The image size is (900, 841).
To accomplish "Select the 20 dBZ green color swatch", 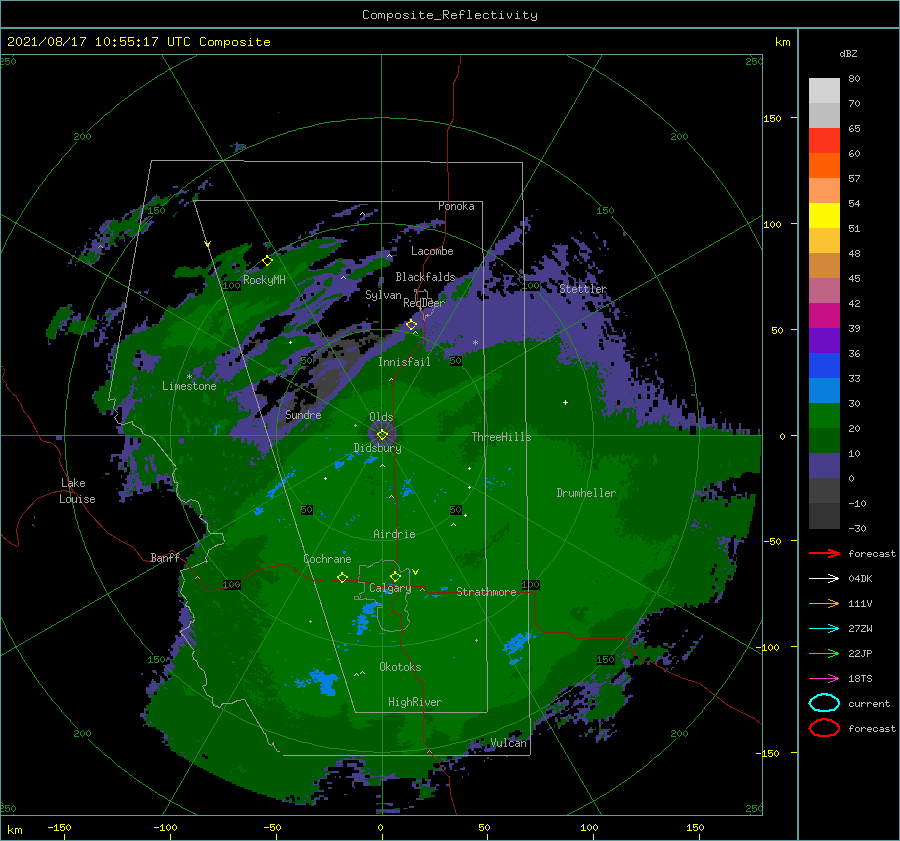I will coord(824,440).
